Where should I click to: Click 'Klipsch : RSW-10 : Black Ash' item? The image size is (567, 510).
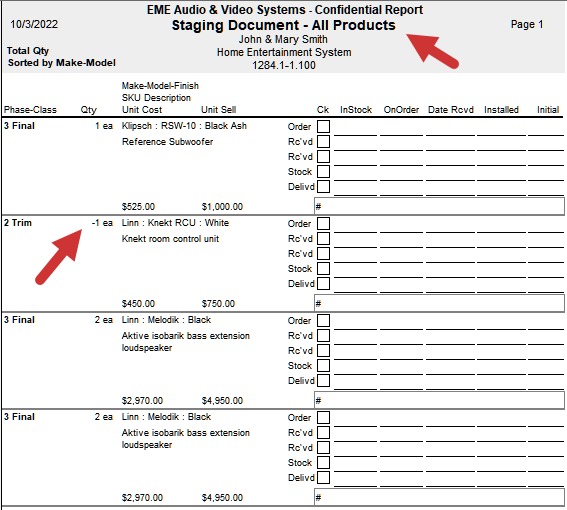[184, 126]
